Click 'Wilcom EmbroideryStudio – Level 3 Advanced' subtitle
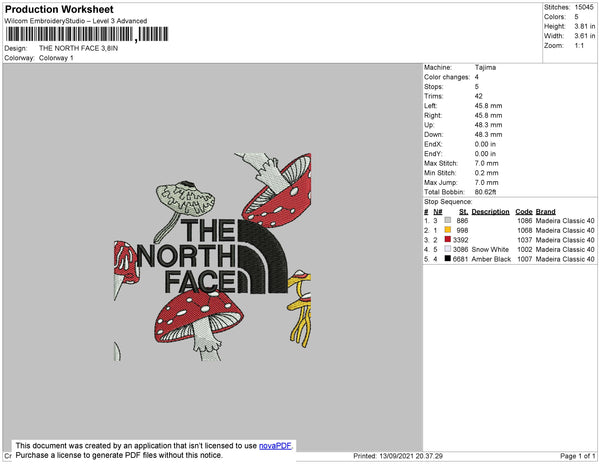The width and height of the screenshot is (600, 464). tap(76, 21)
